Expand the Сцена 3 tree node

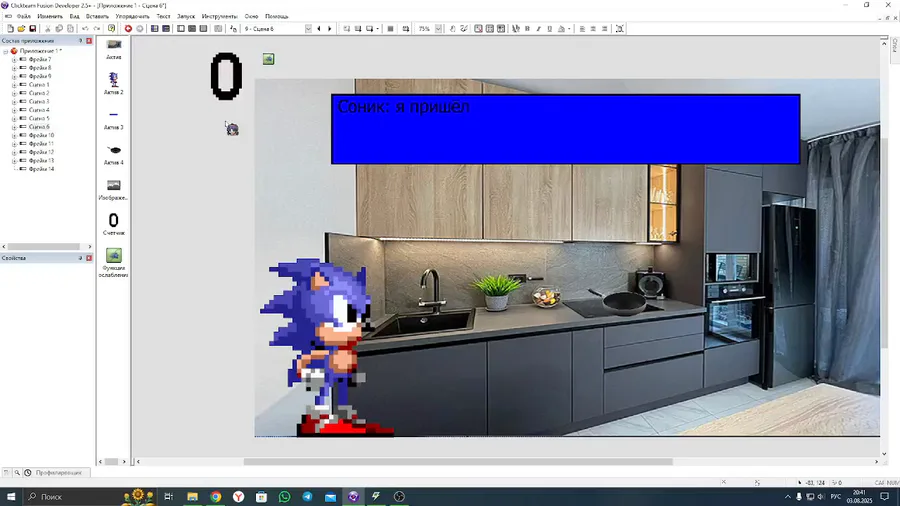pyautogui.click(x=14, y=102)
